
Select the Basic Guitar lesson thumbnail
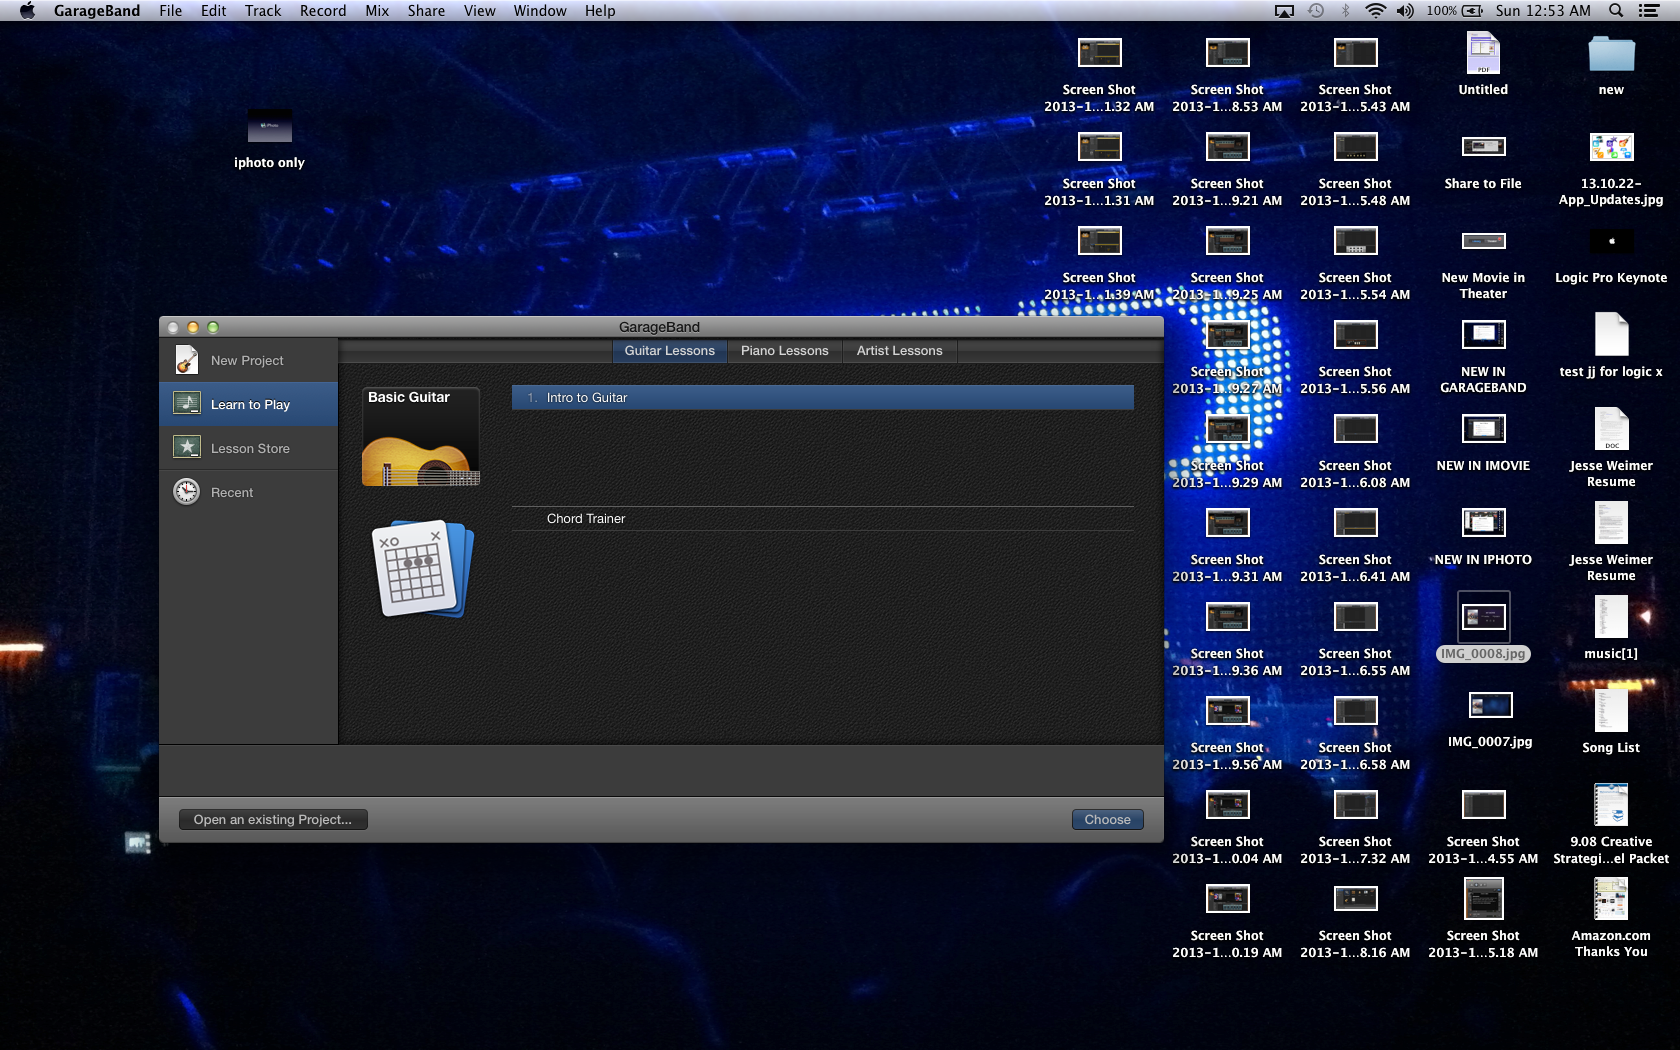point(421,438)
